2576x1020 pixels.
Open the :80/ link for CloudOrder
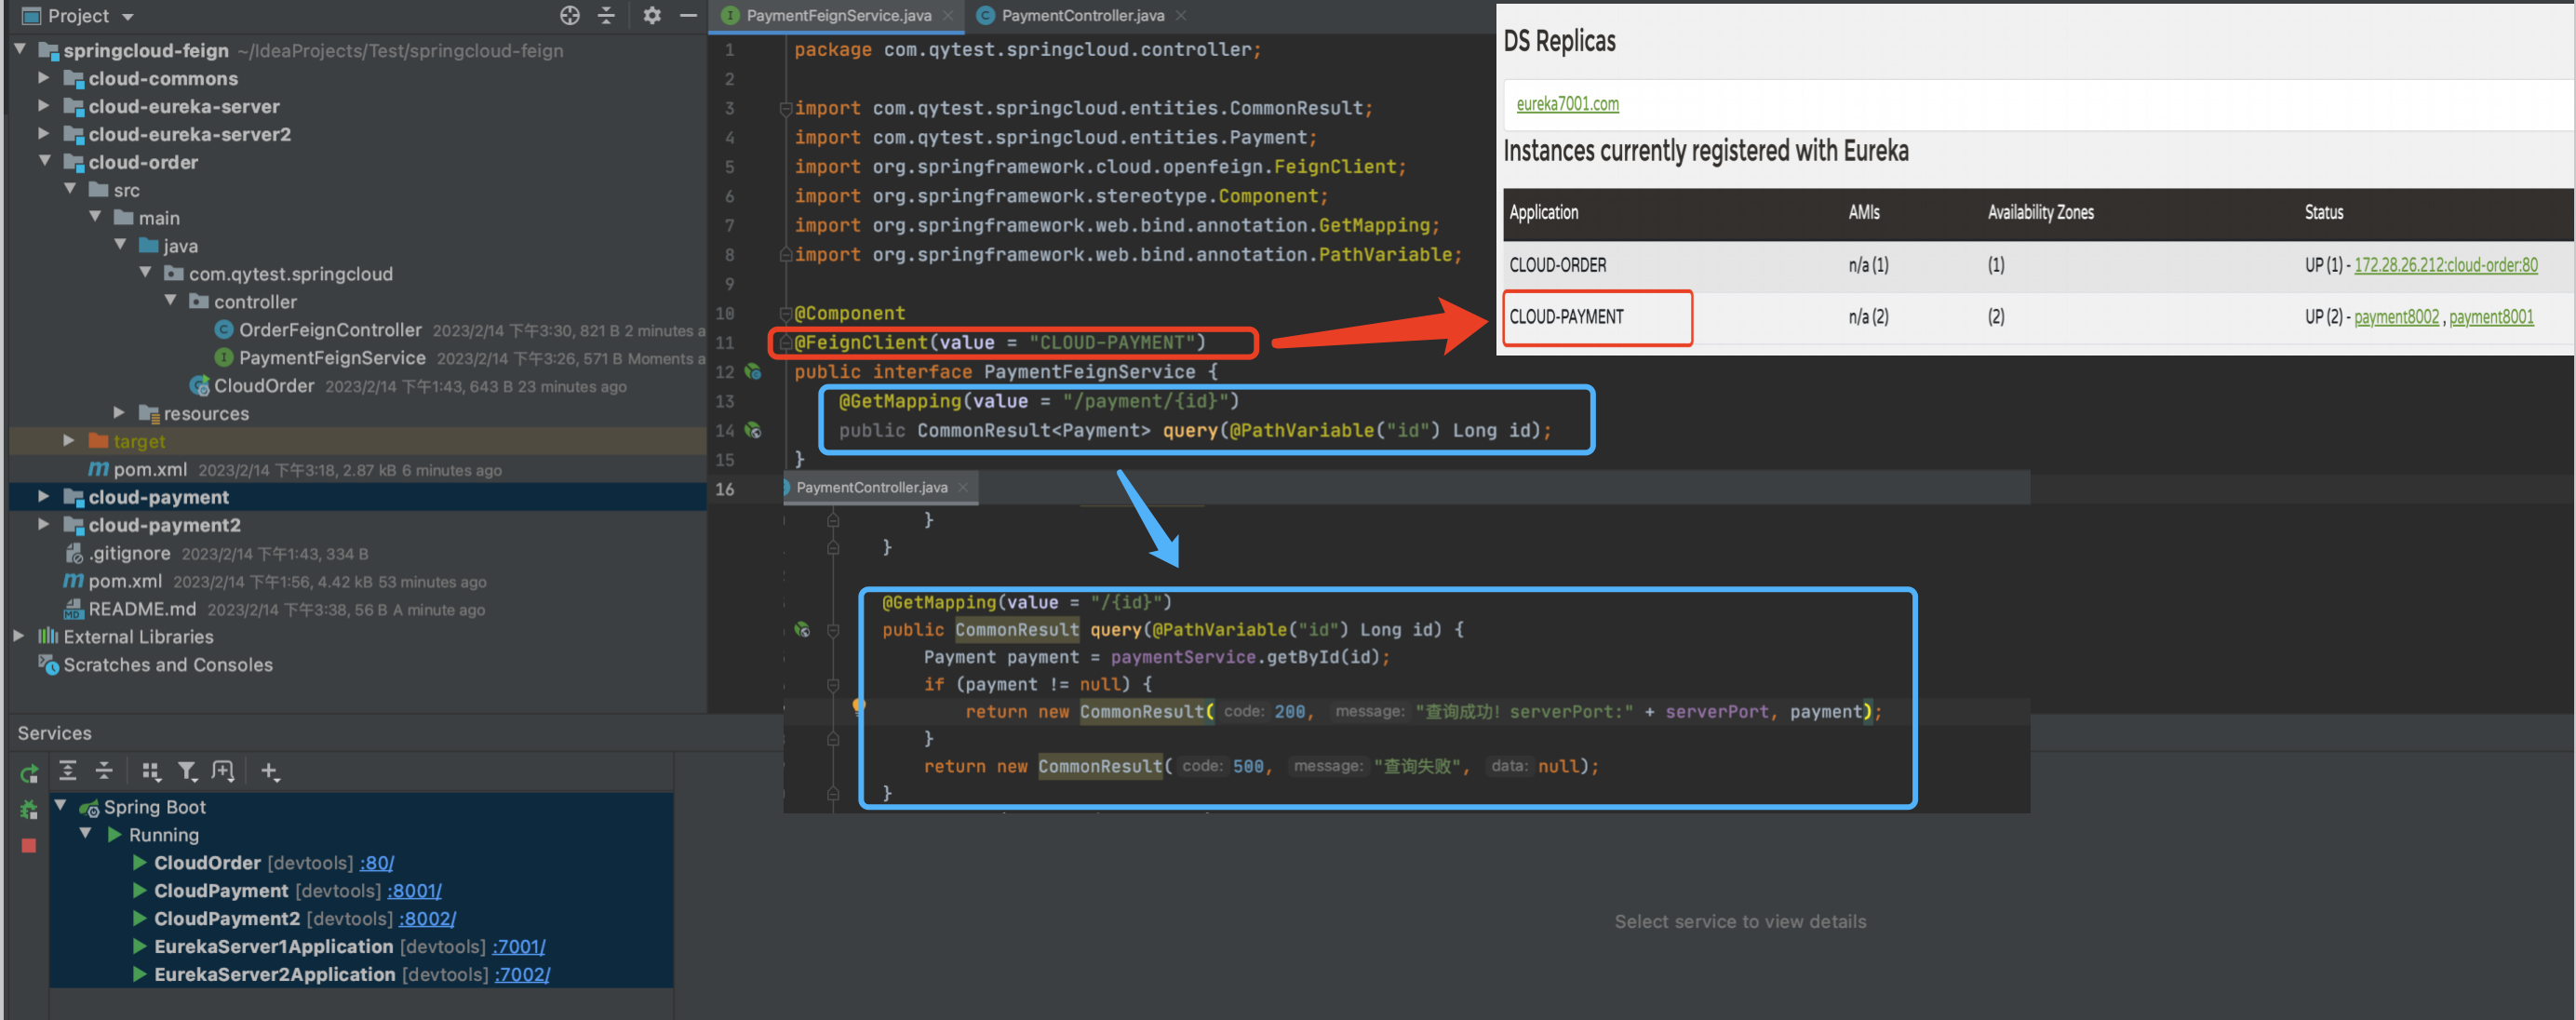(x=377, y=863)
